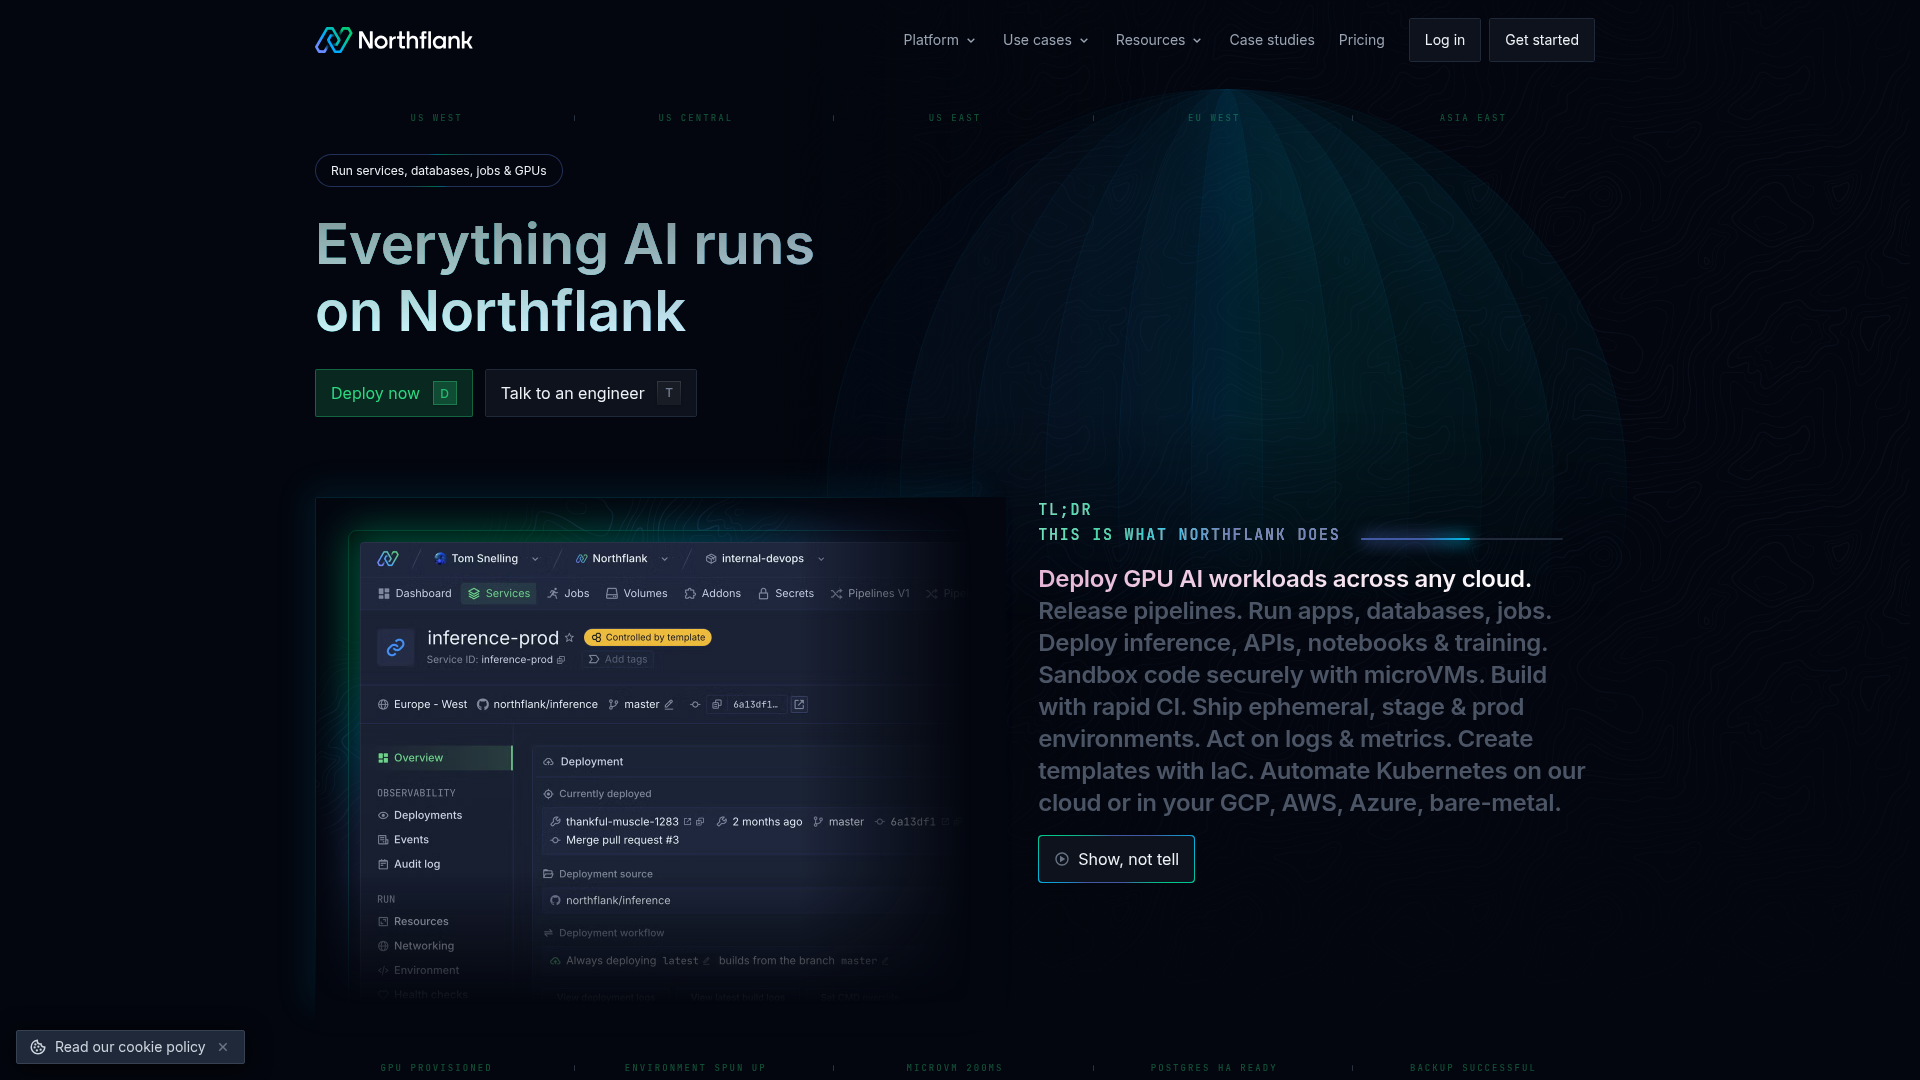
Task: Dismiss the cookie policy banner
Action: tap(222, 1047)
